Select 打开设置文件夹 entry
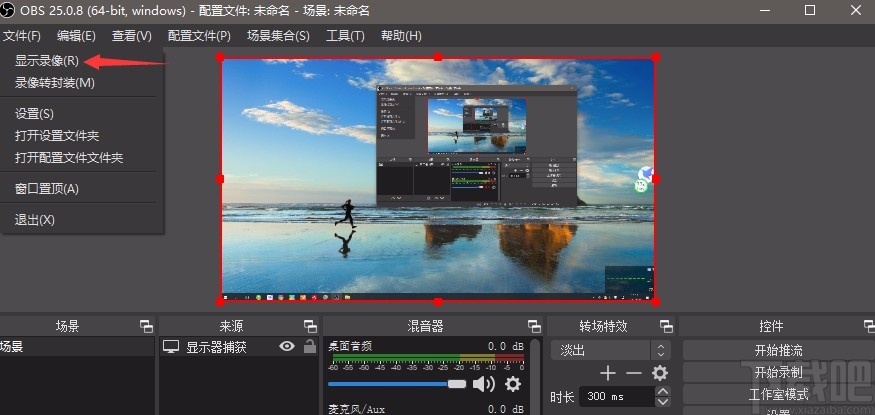875x415 pixels. pyautogui.click(x=57, y=136)
